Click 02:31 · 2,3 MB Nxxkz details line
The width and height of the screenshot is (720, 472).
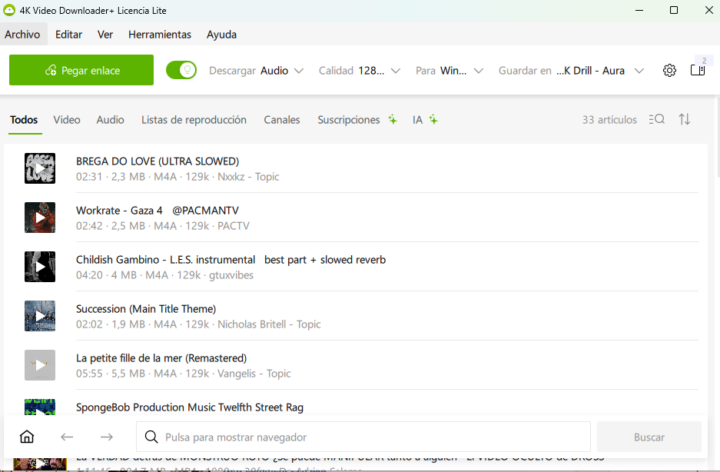177,177
